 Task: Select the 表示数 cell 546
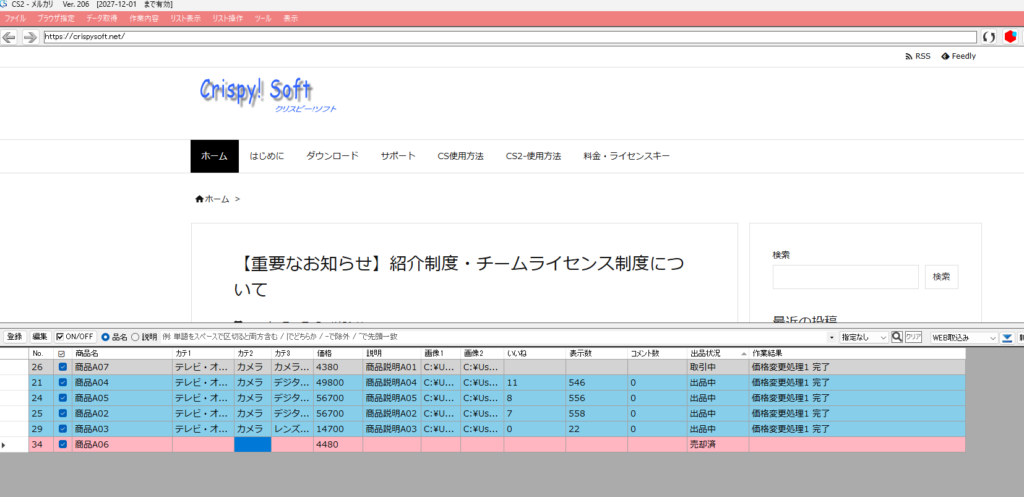click(597, 383)
